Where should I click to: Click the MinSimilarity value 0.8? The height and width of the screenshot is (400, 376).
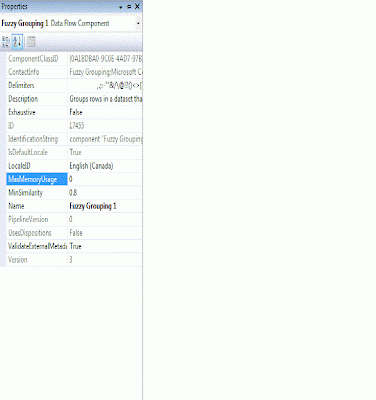(x=73, y=193)
